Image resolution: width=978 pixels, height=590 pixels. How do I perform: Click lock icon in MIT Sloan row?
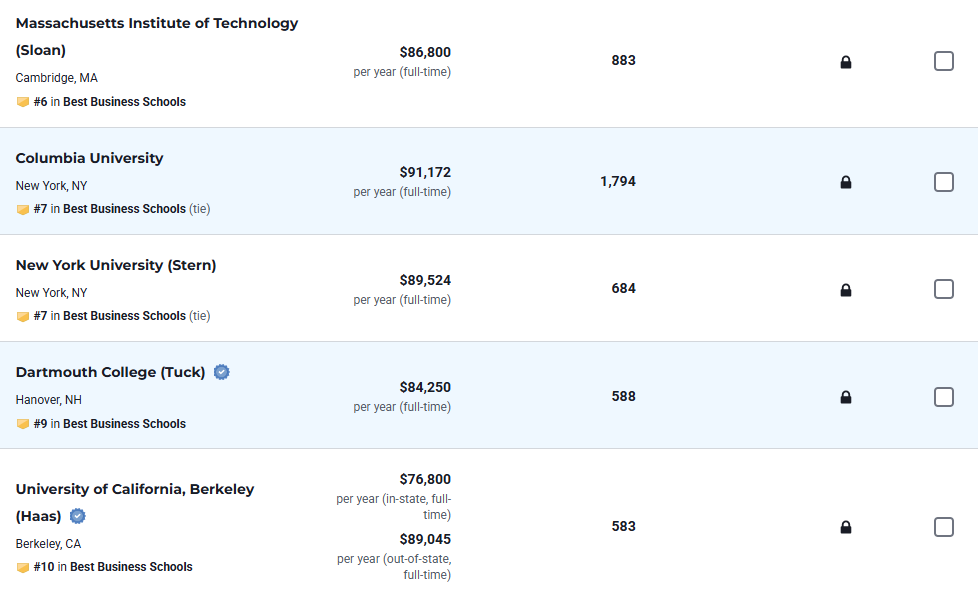tap(846, 62)
